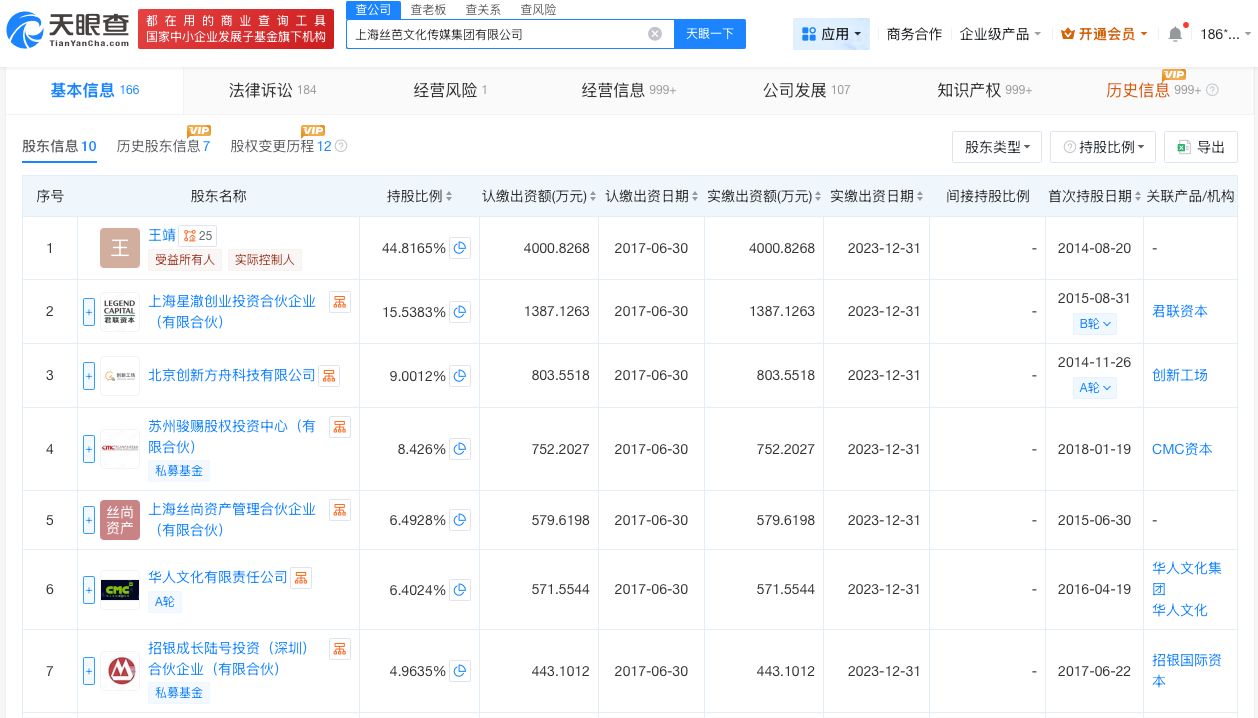Viewport: 1258px width, 718px height.
Task: Expand the B轮 chevron under 君联资本
Action: pos(1107,324)
